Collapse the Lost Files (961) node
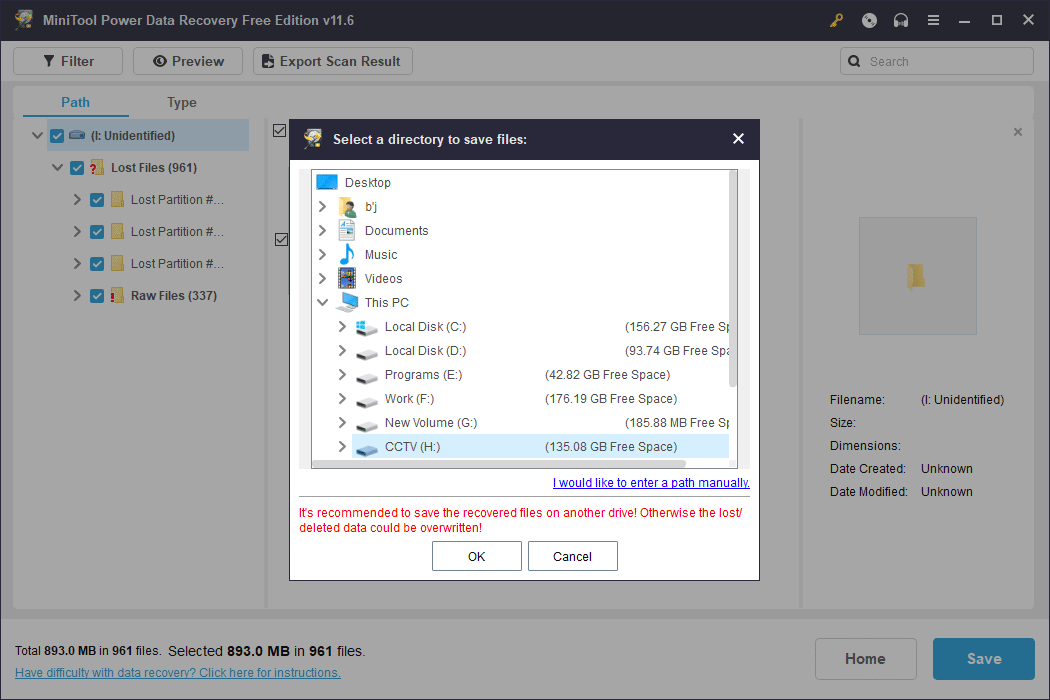 pyautogui.click(x=57, y=167)
